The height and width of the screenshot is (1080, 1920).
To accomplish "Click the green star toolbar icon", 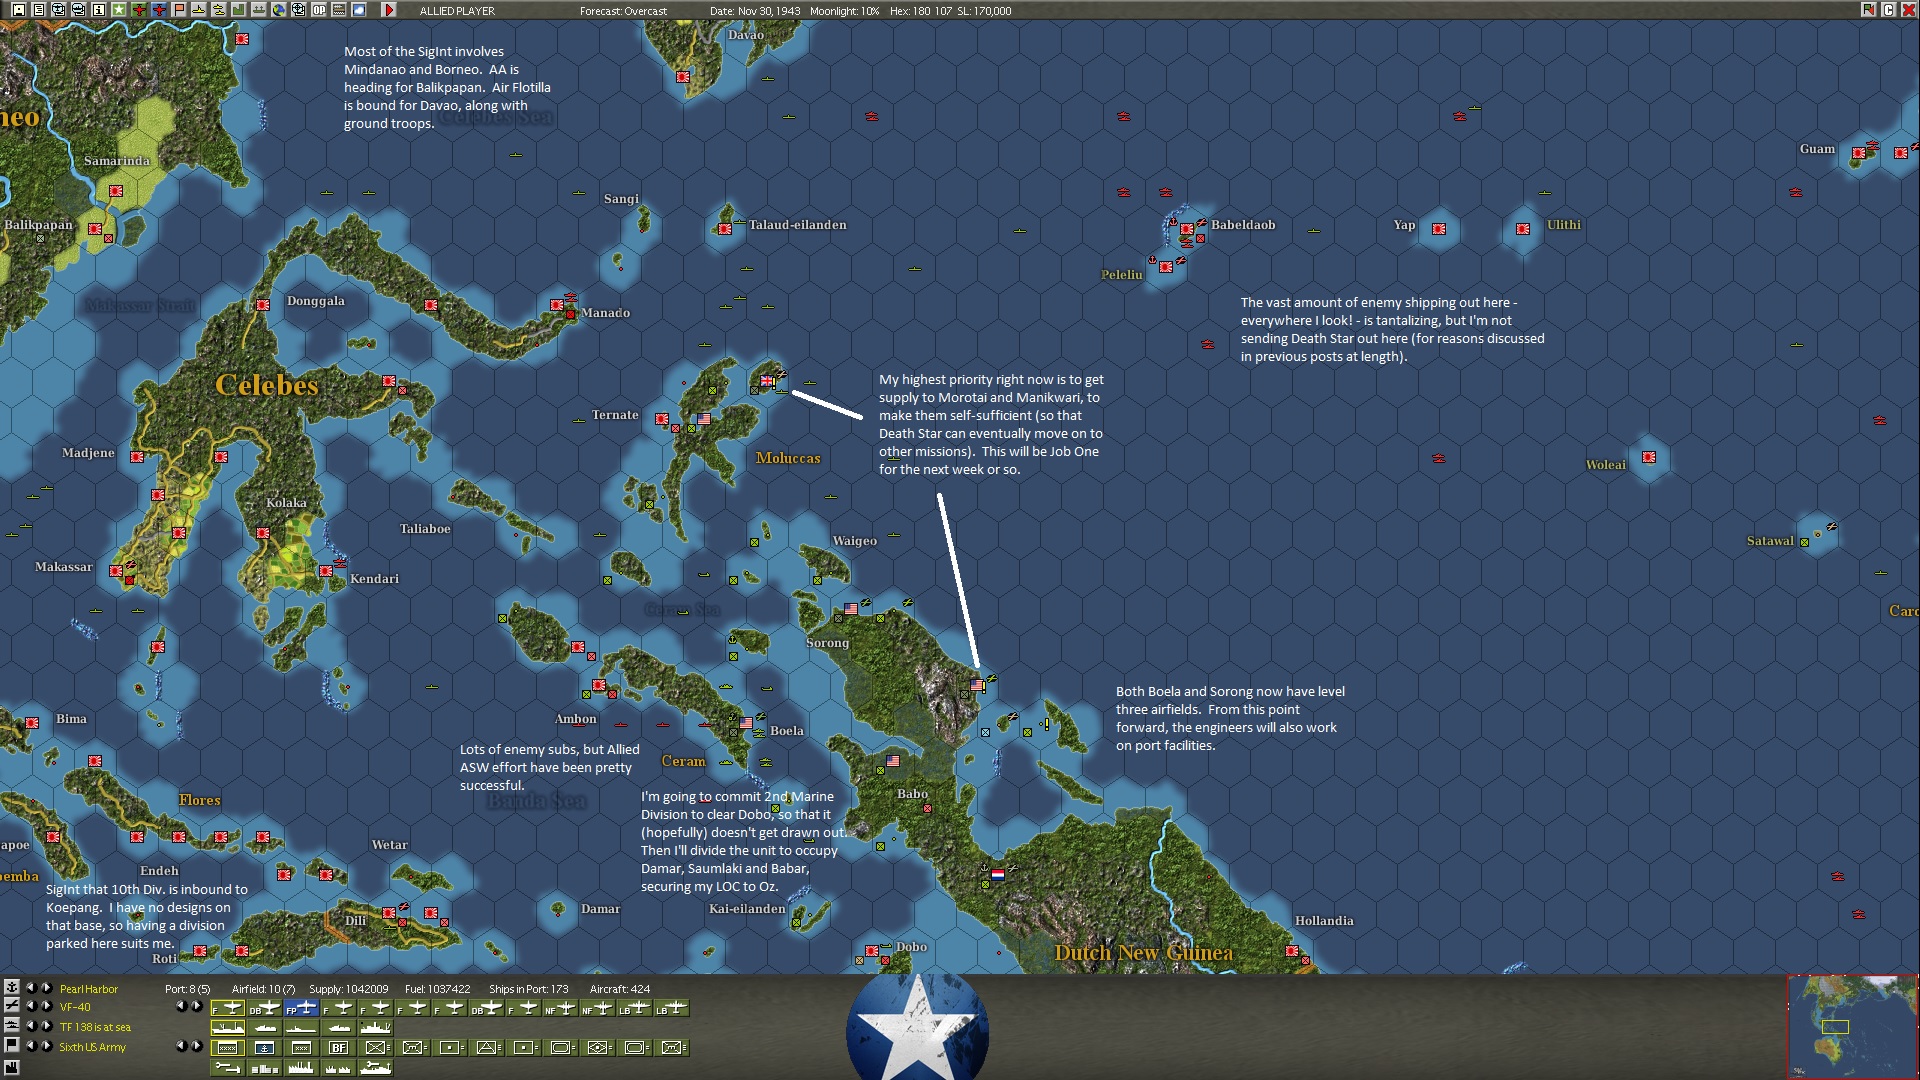I will coord(119,10).
